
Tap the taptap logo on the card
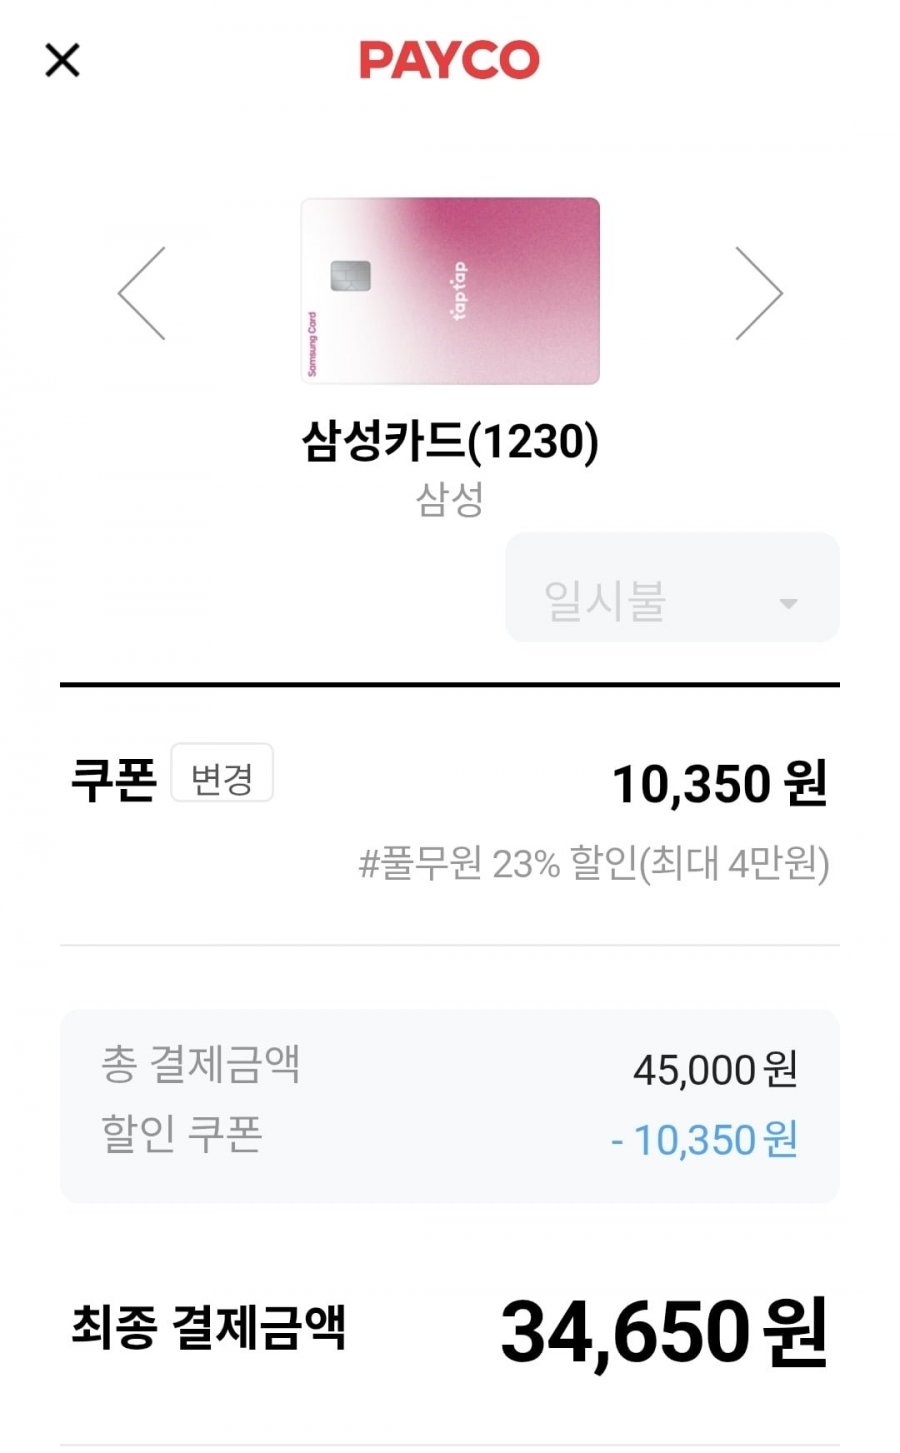[x=459, y=290]
